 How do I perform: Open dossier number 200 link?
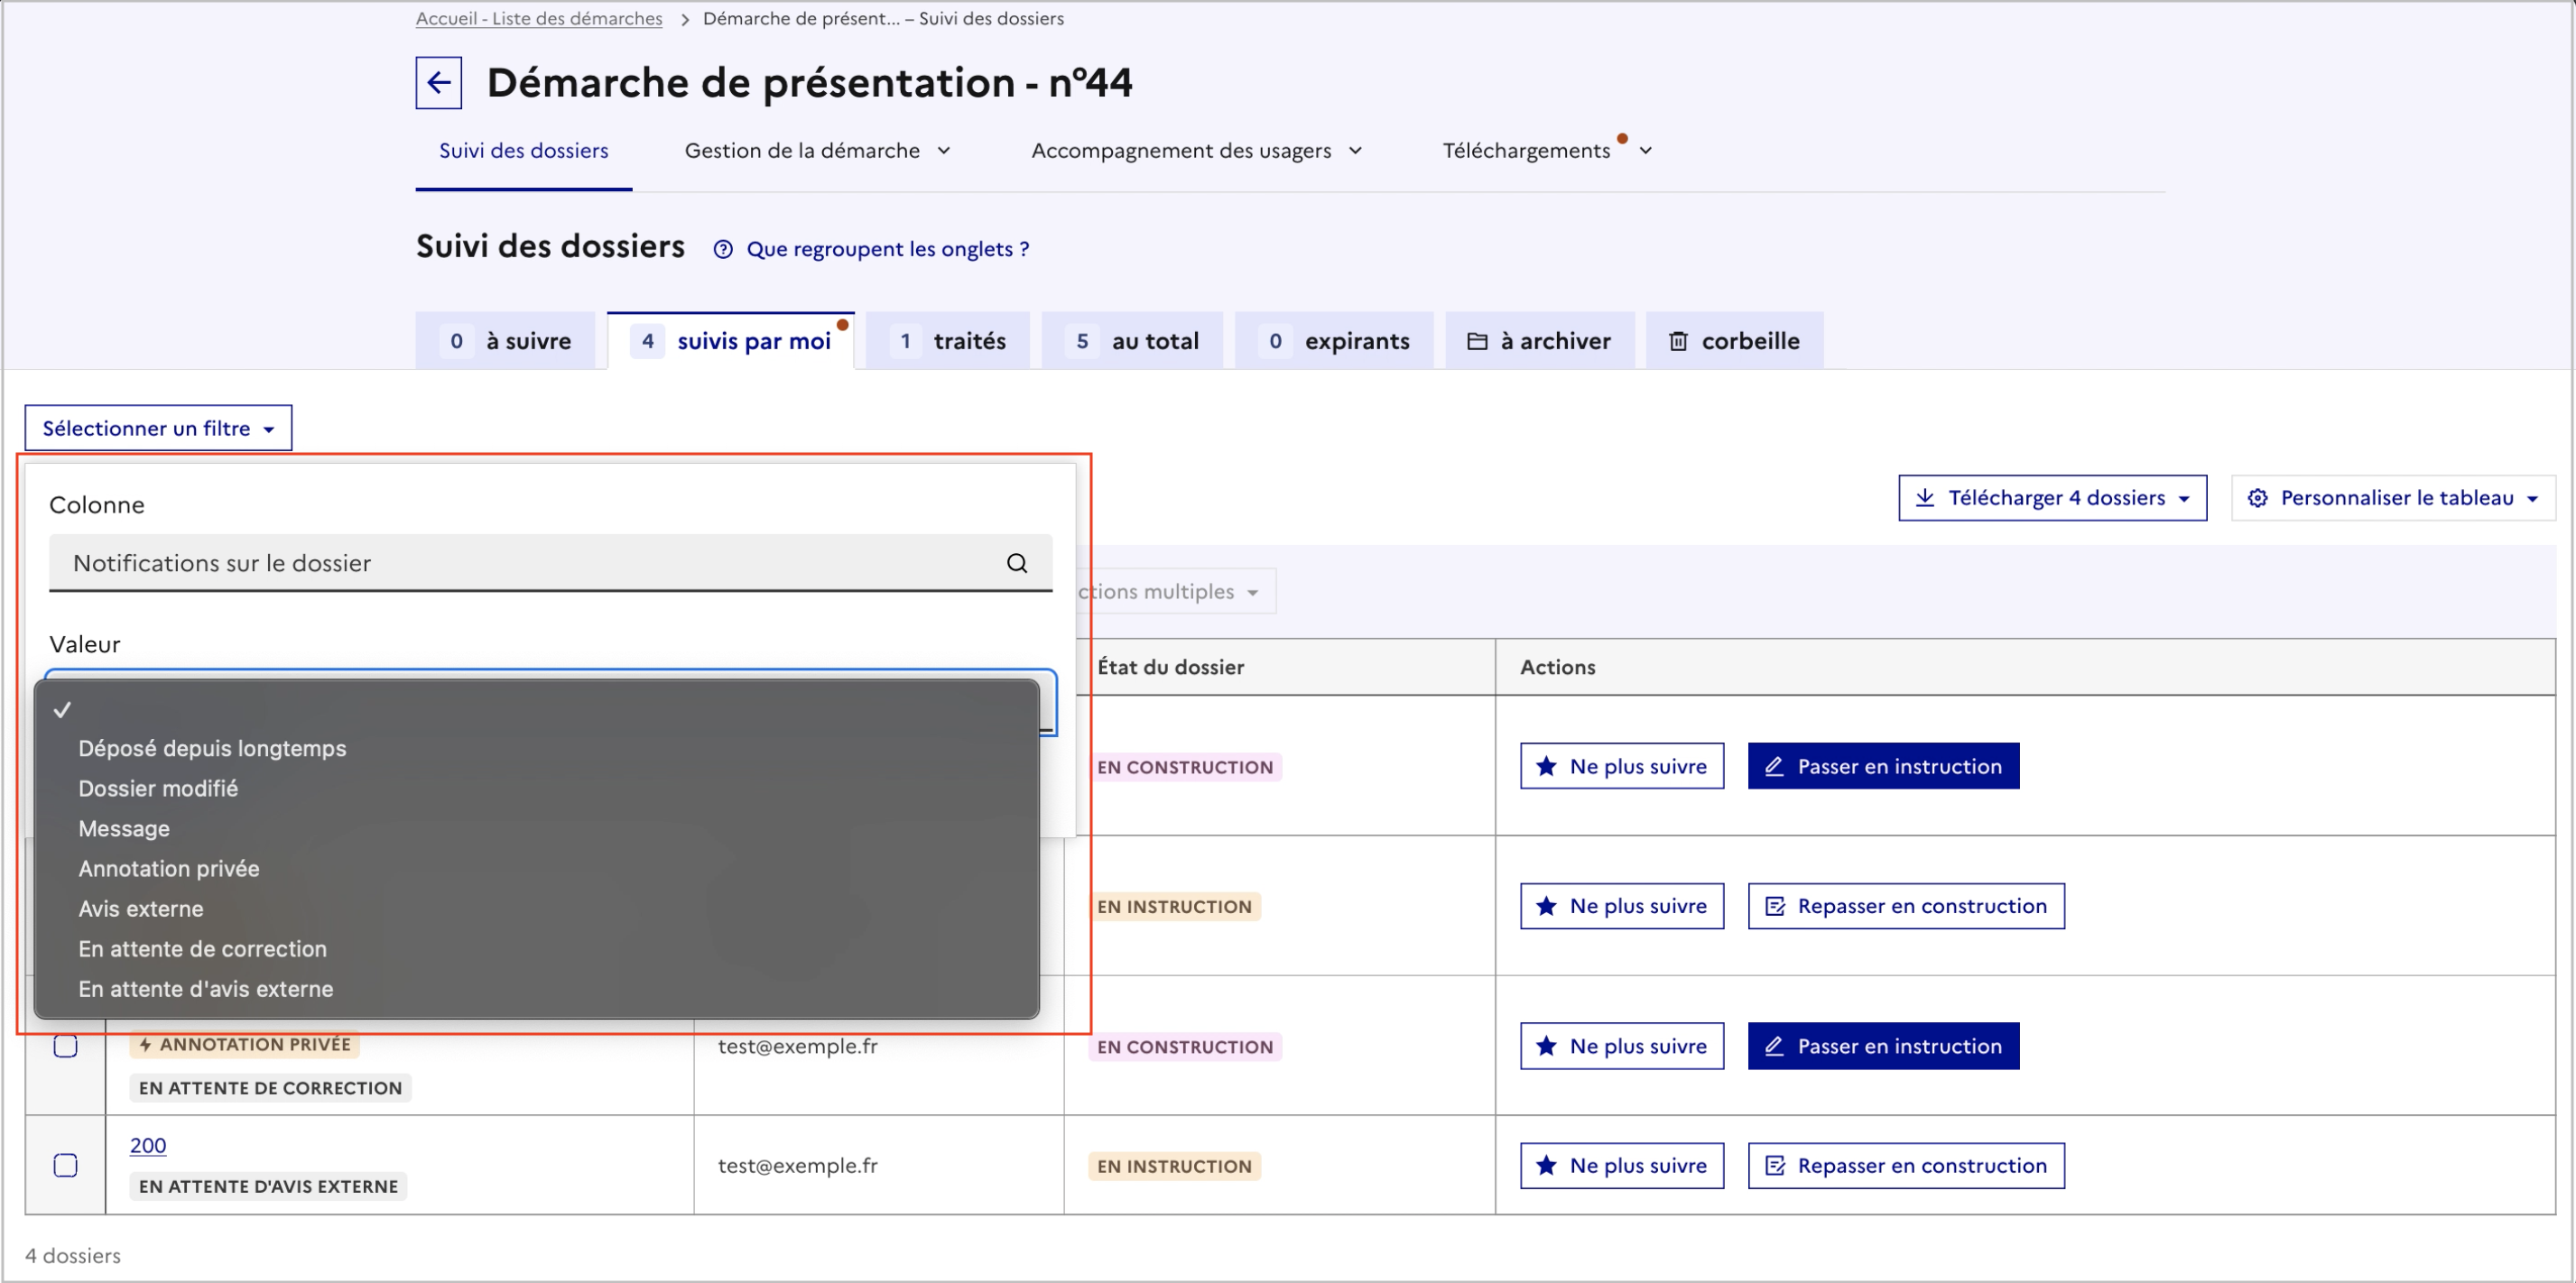click(148, 1145)
